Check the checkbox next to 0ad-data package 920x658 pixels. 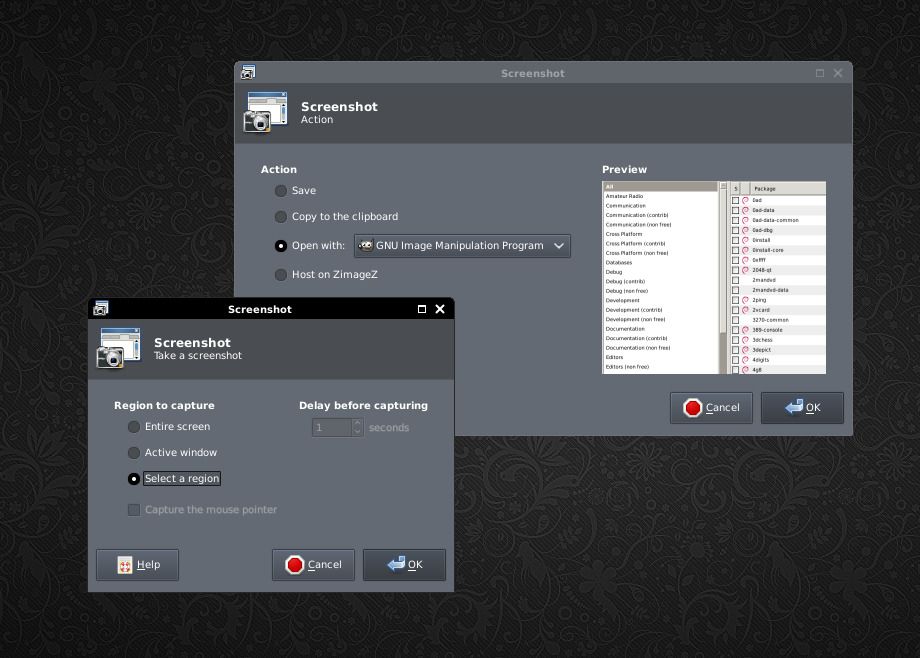click(735, 210)
